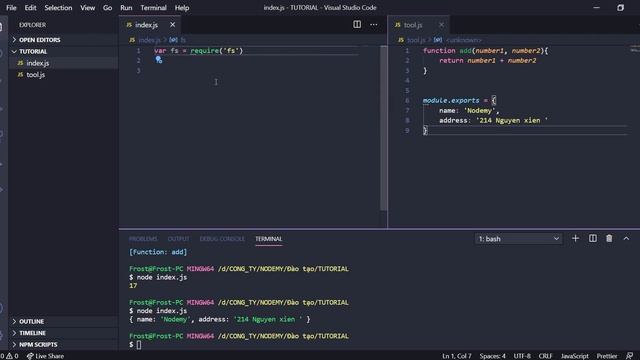Maximize the panel with the up chevron

coord(626,238)
